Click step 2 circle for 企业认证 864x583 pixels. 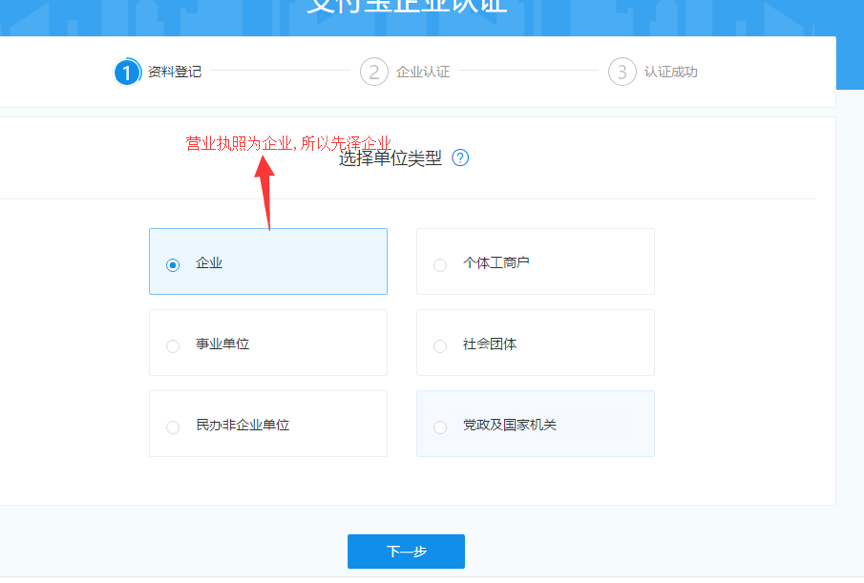(374, 72)
